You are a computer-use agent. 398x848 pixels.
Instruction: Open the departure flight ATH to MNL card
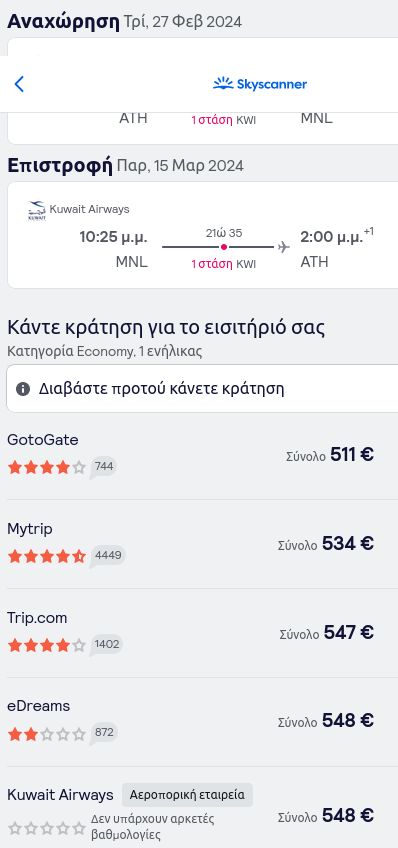point(203,91)
